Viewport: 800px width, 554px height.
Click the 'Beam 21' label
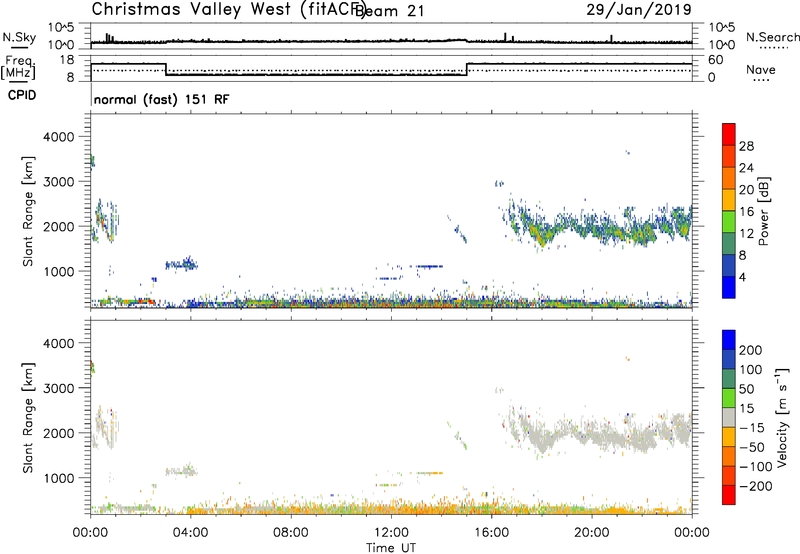(389, 11)
